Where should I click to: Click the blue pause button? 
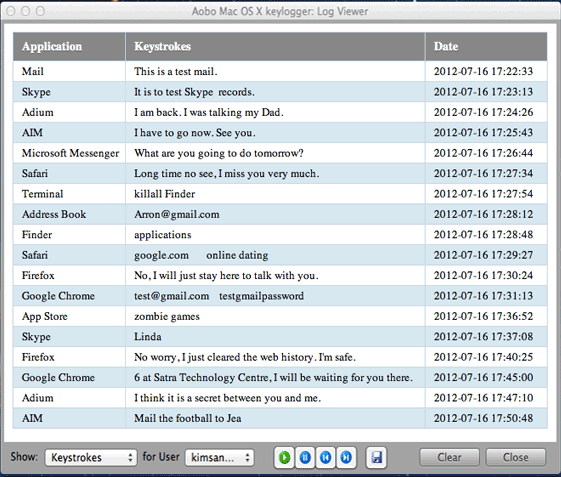point(305,457)
